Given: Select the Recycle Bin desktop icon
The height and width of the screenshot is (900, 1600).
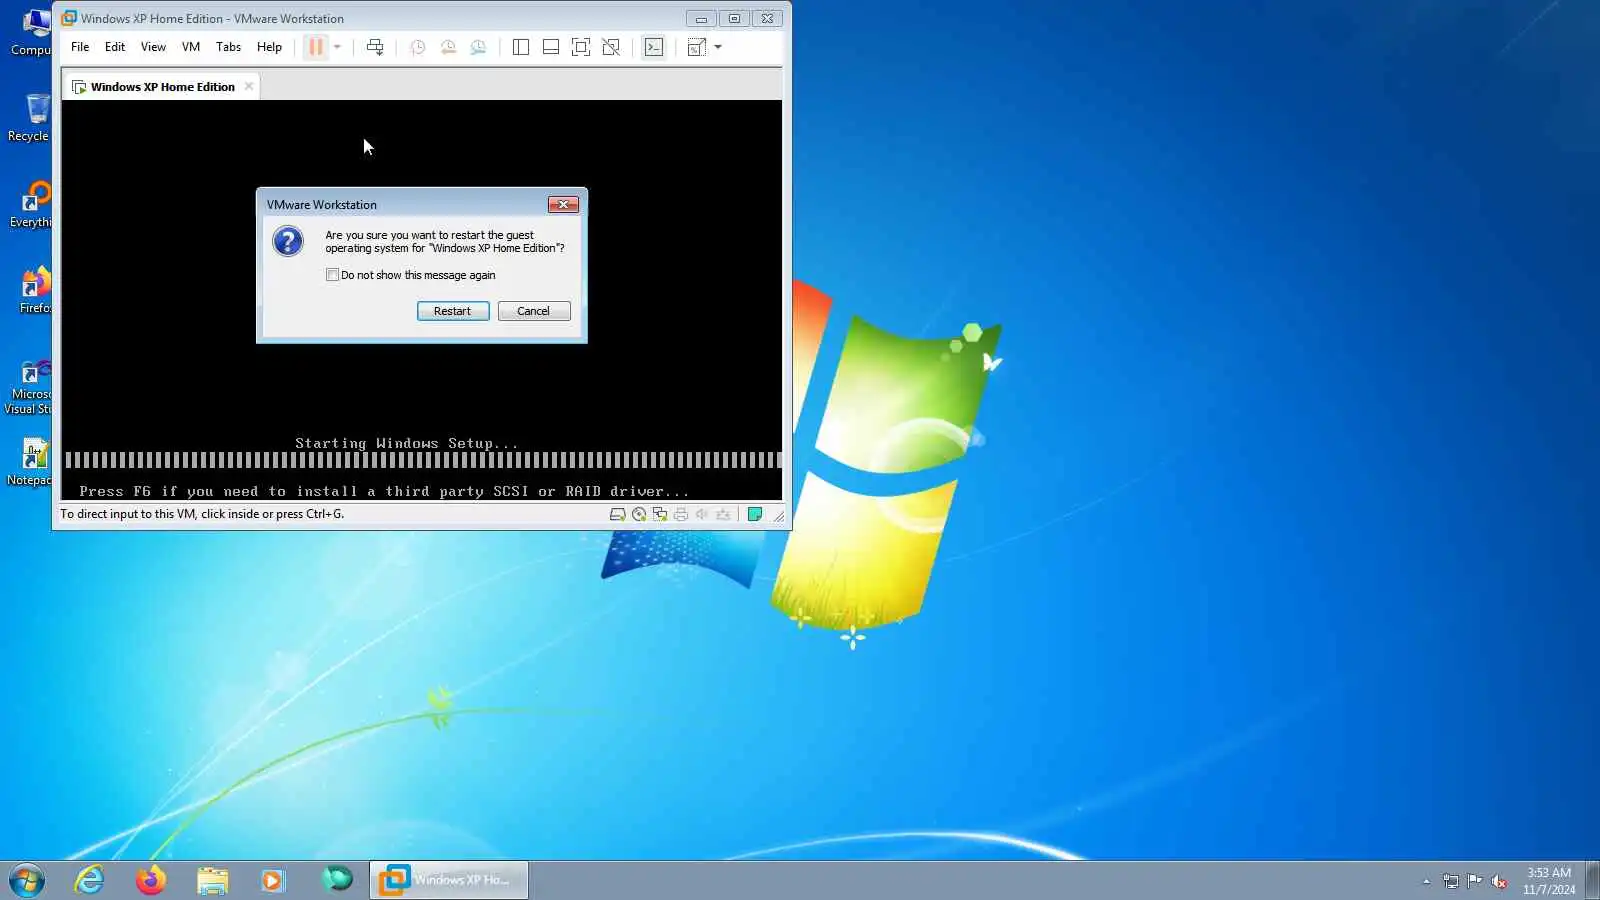Looking at the screenshot, I should click(29, 118).
